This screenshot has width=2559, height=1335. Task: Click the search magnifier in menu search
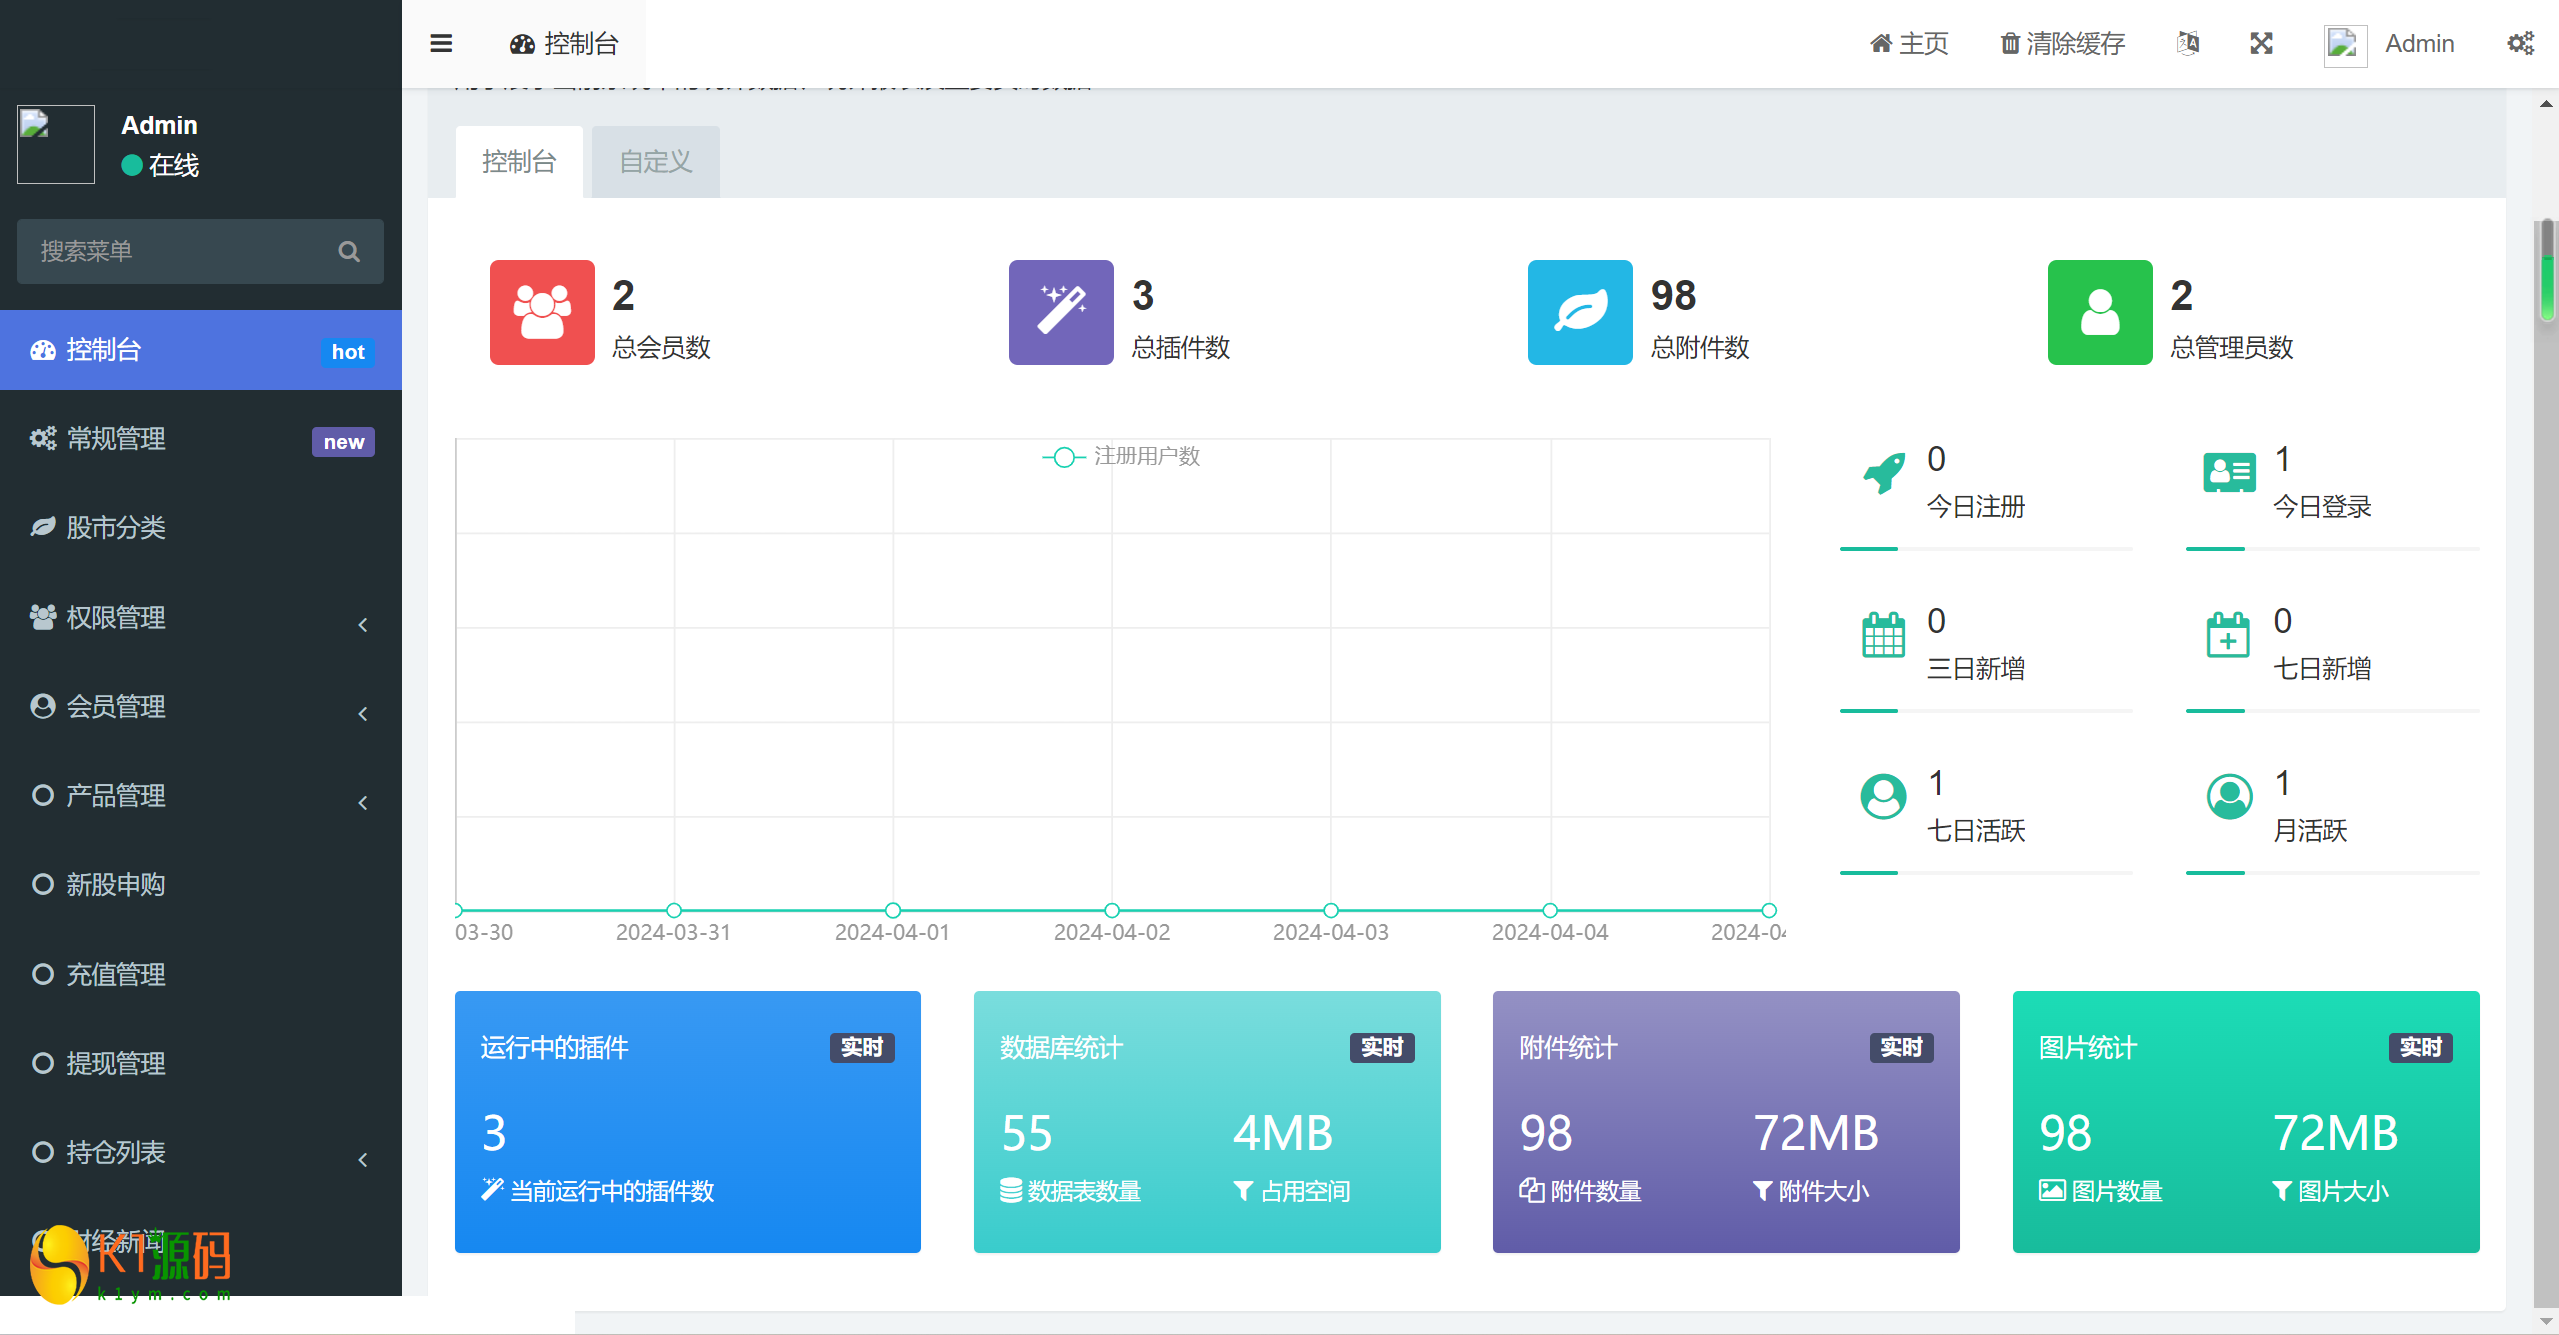pyautogui.click(x=348, y=251)
